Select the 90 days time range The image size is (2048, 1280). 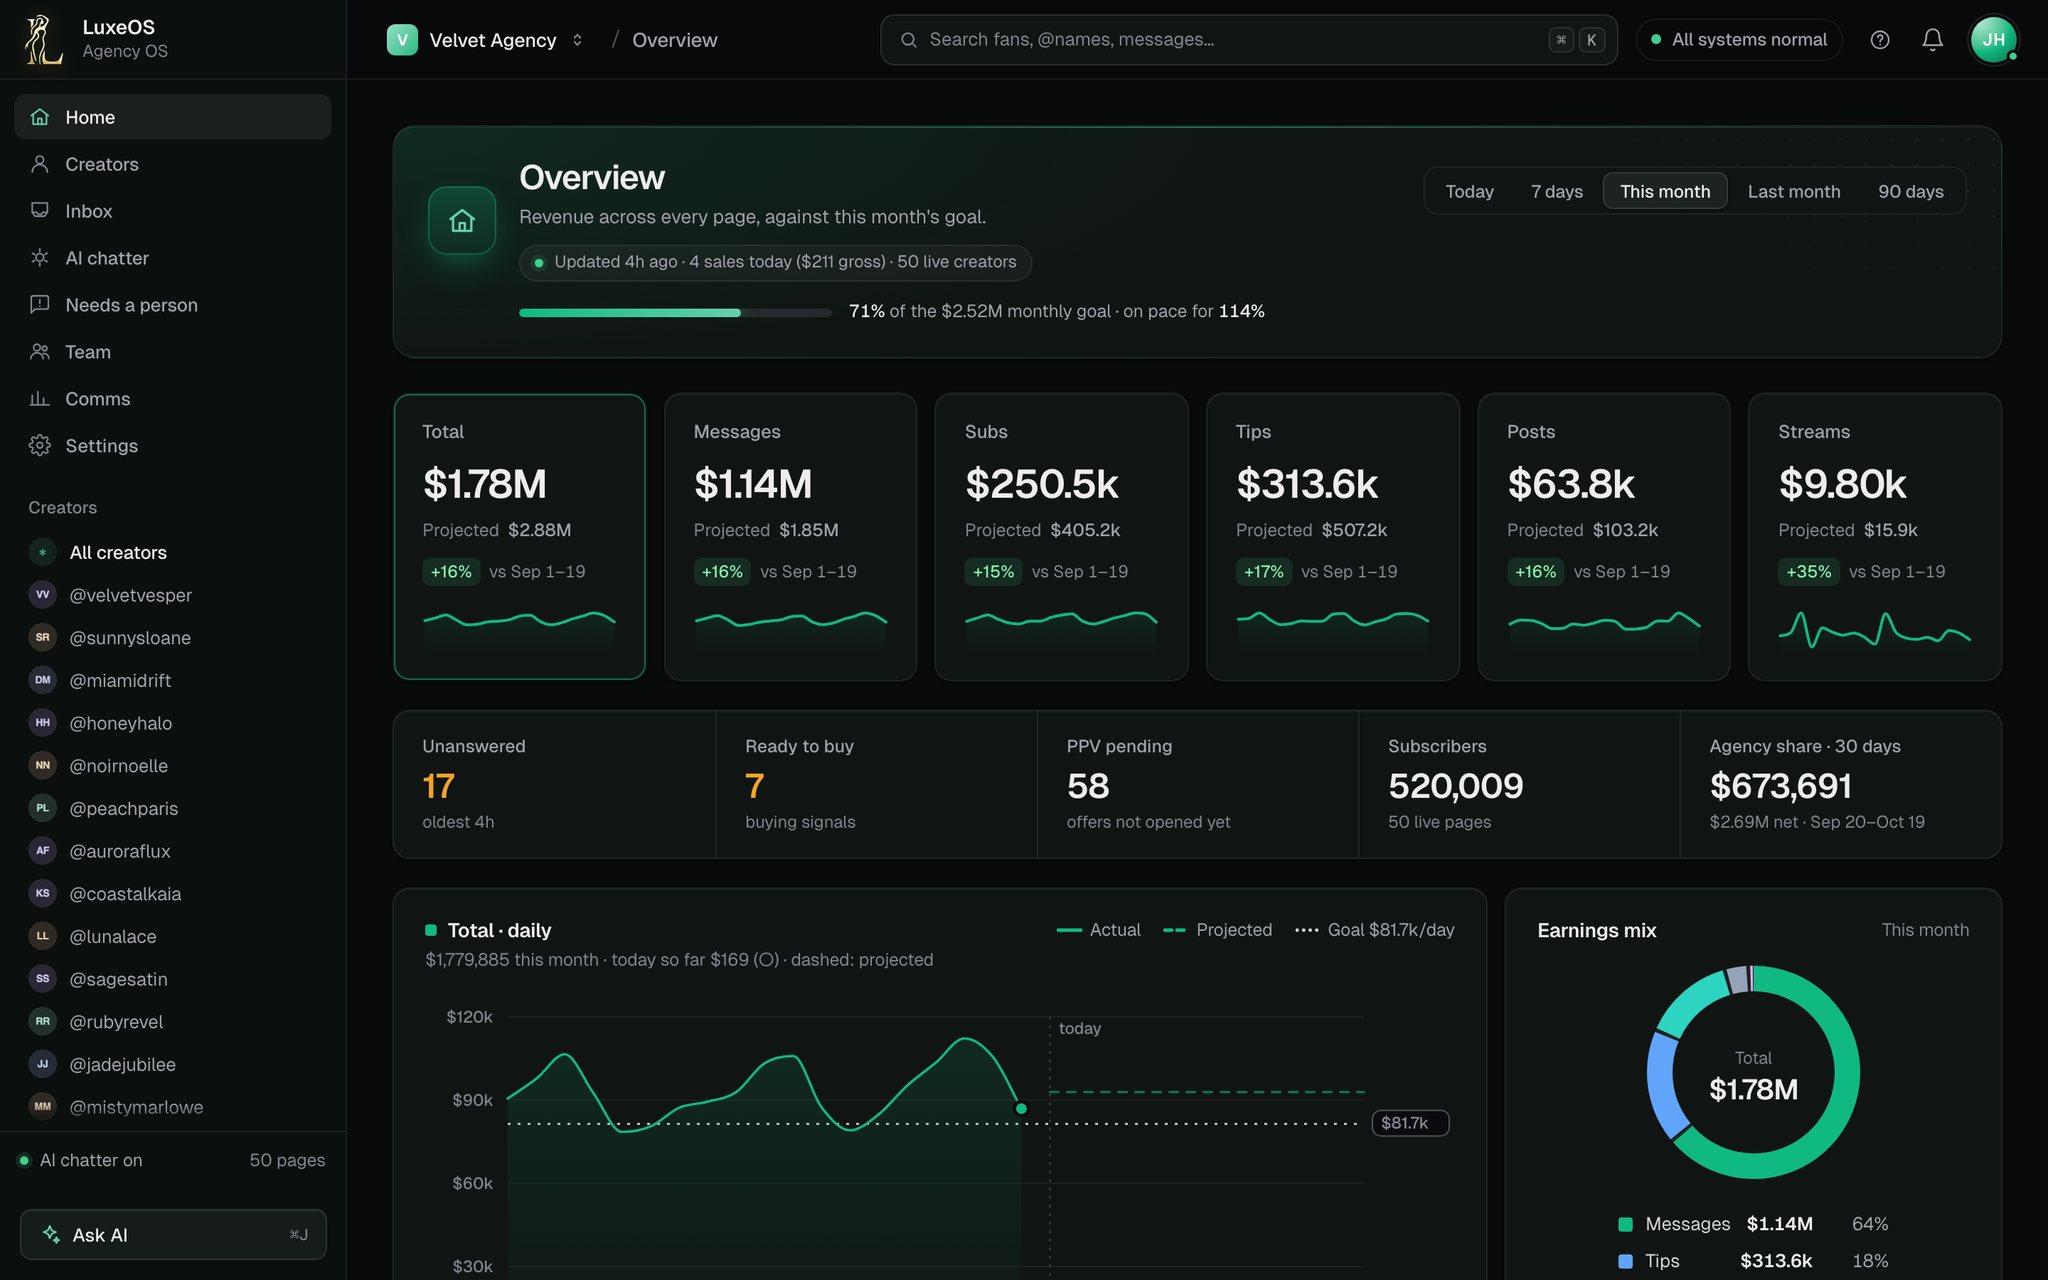click(x=1910, y=191)
